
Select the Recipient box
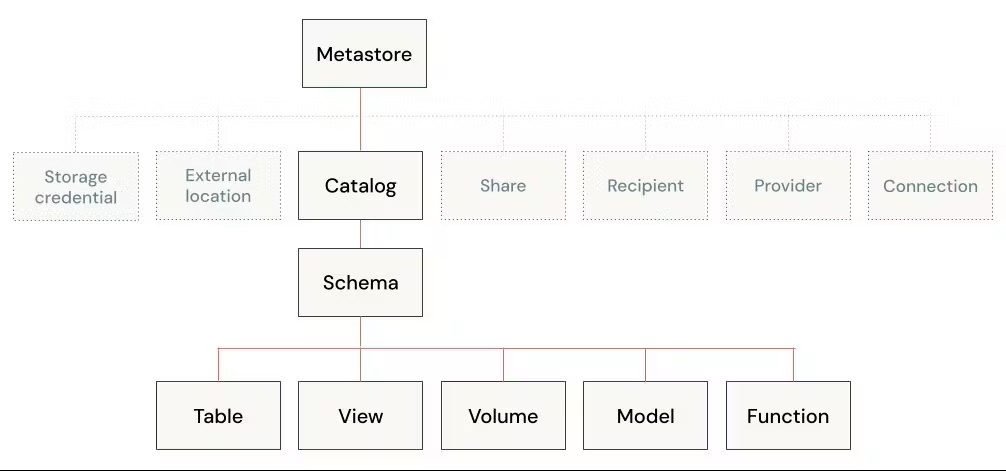[646, 186]
